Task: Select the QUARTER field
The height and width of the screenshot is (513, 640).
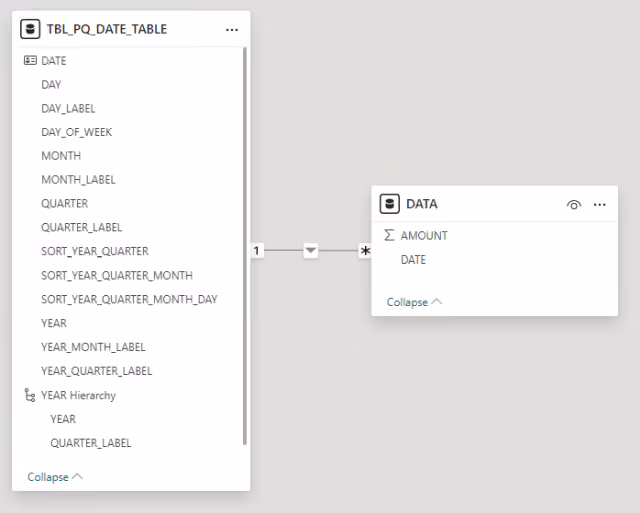Action: pos(64,203)
